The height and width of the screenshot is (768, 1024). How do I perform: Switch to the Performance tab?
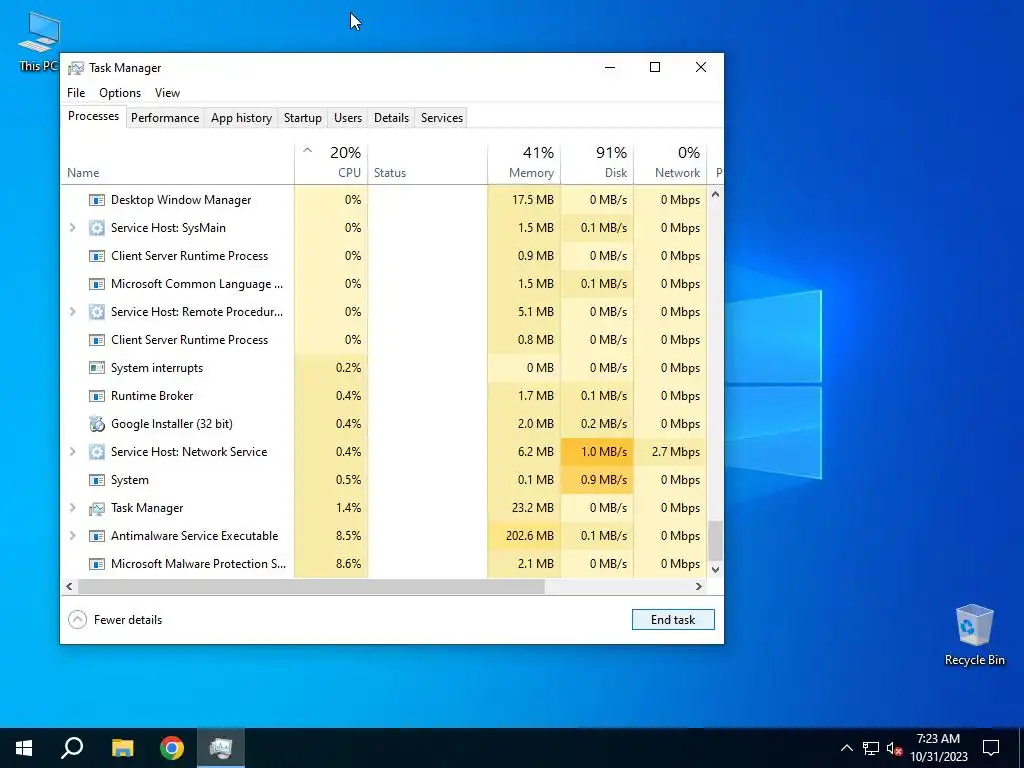(x=165, y=118)
